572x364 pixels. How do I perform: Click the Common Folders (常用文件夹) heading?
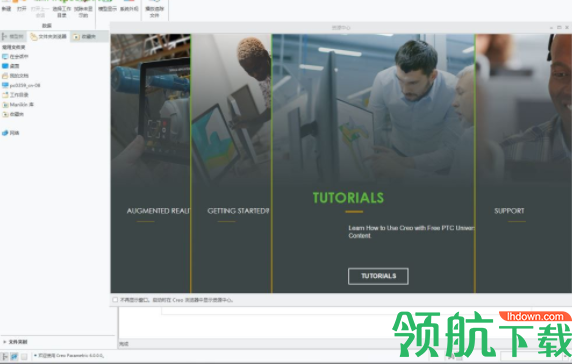pos(13,47)
